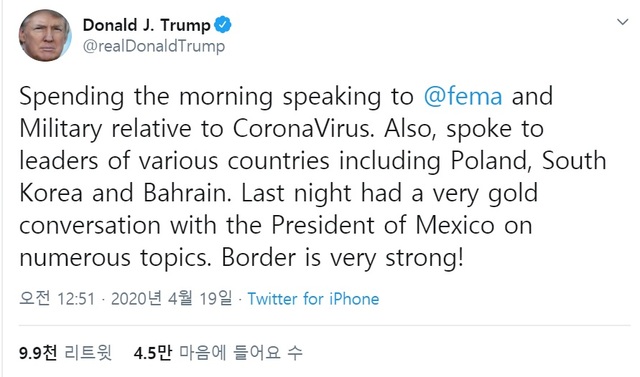Open the @realDonaldTrump handle link

click(x=154, y=46)
